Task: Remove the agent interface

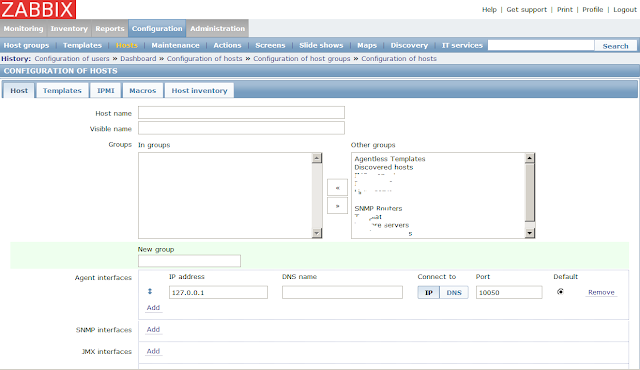Action: click(601, 292)
